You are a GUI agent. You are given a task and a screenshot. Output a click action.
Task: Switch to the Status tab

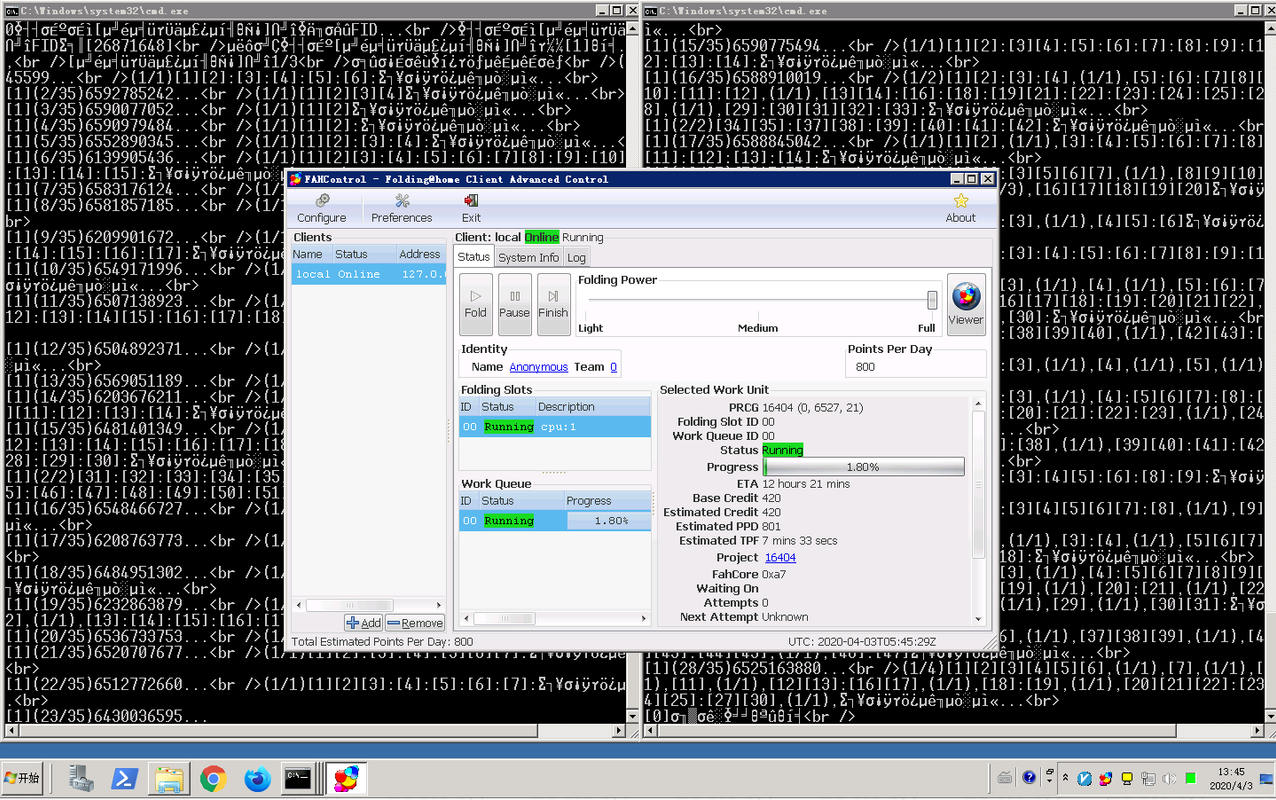coord(474,257)
